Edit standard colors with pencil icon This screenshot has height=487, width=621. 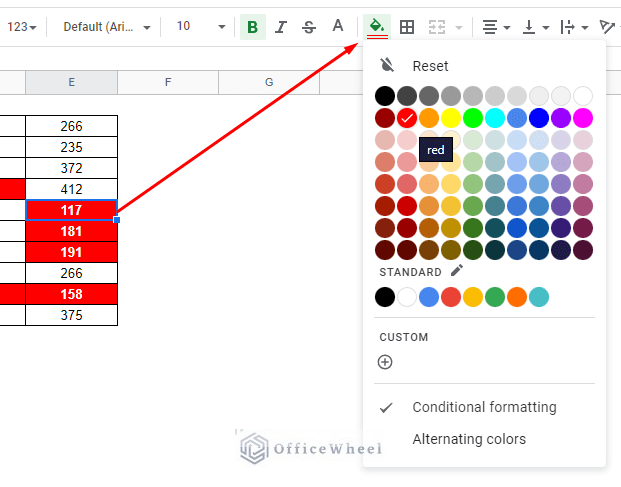[x=457, y=271]
